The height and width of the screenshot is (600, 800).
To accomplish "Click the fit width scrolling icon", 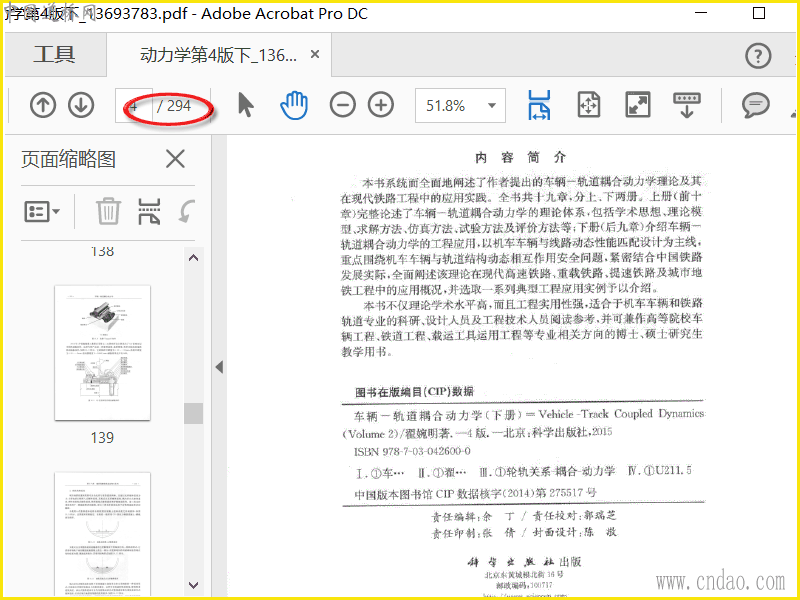I will (x=539, y=105).
